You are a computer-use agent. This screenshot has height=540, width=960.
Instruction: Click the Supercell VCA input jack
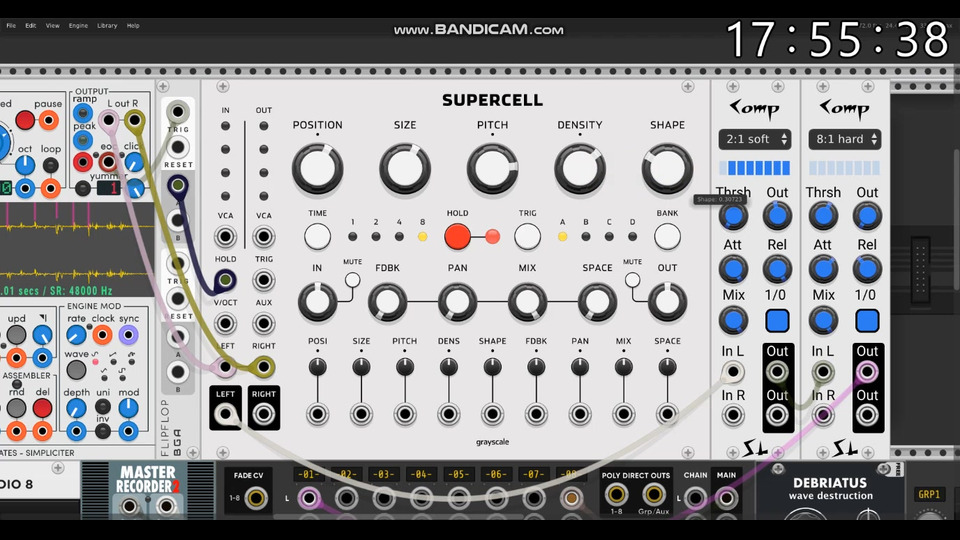pyautogui.click(x=225, y=236)
